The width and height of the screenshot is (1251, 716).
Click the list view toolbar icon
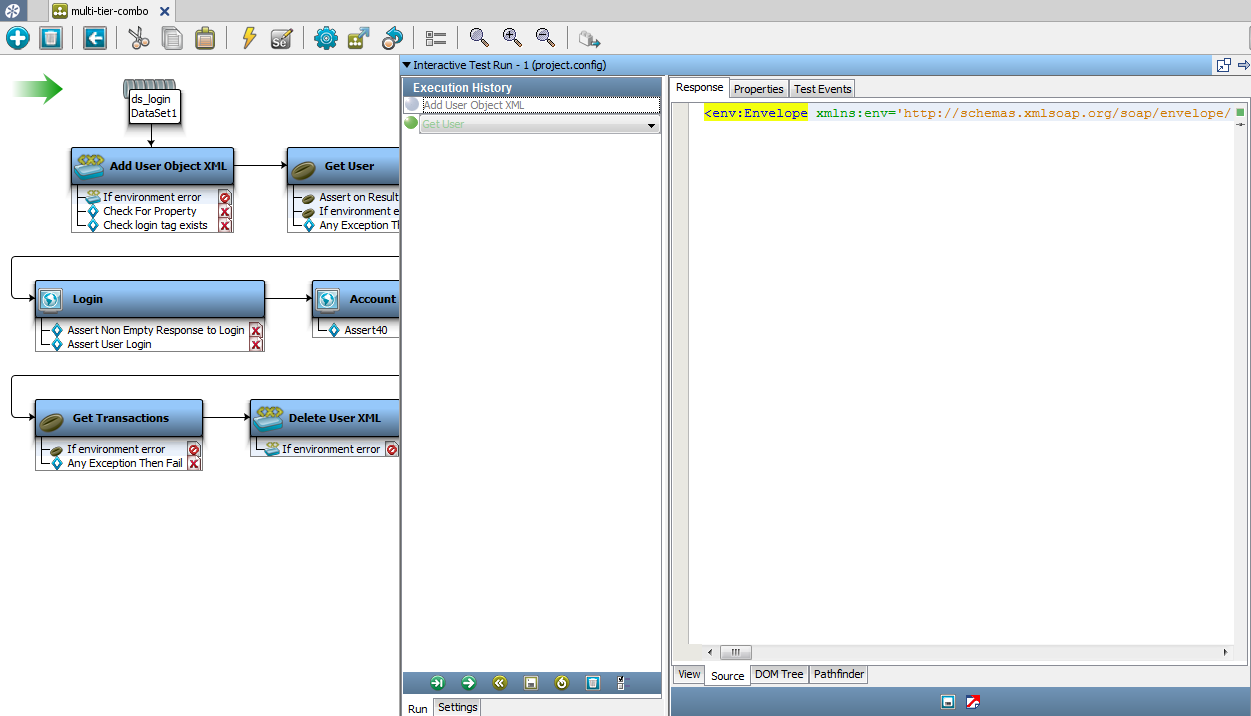[436, 38]
